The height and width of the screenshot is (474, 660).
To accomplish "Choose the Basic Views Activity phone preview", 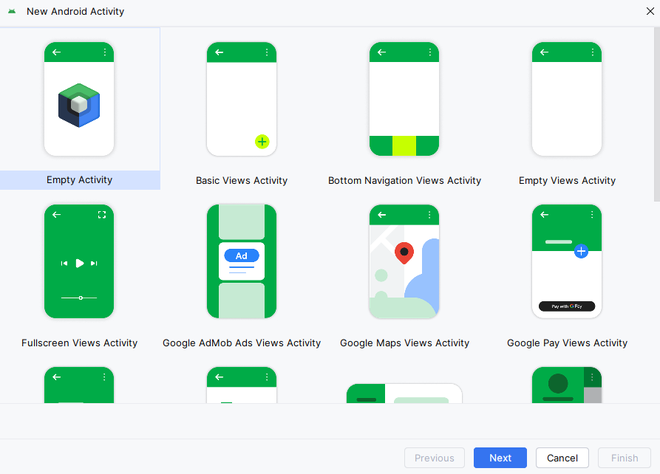I will [x=242, y=99].
